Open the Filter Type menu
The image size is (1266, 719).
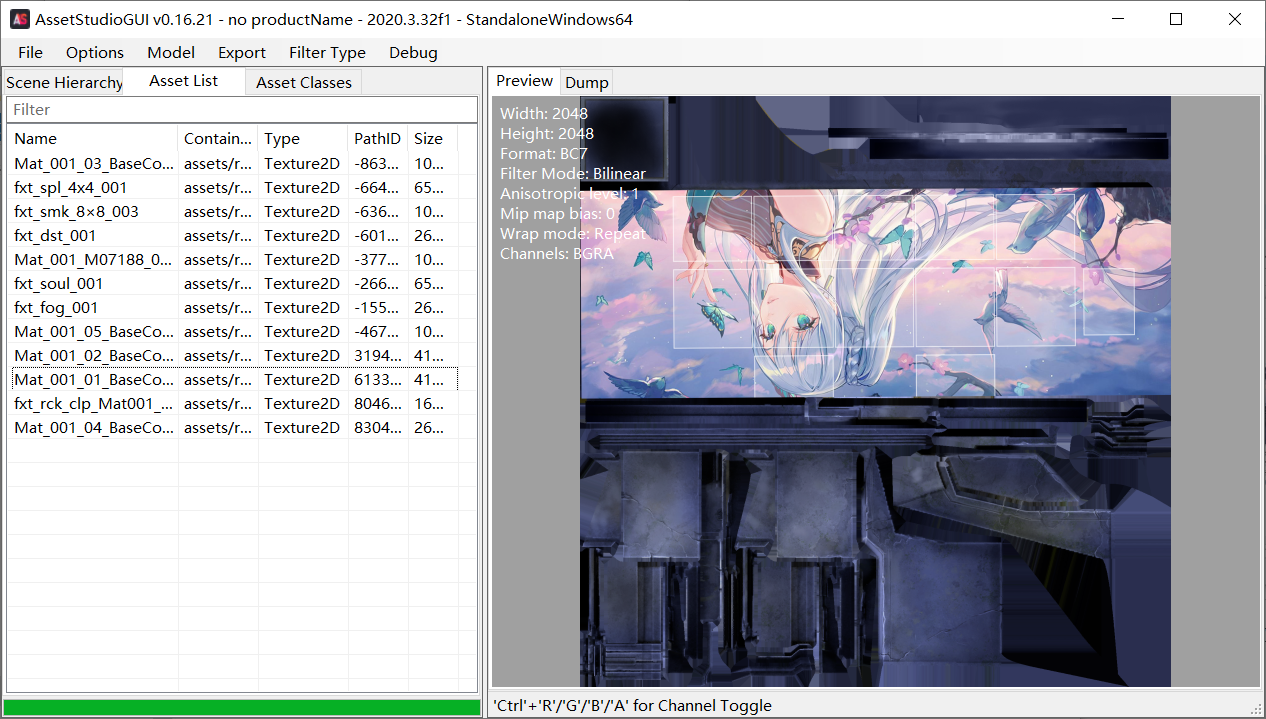pos(327,52)
